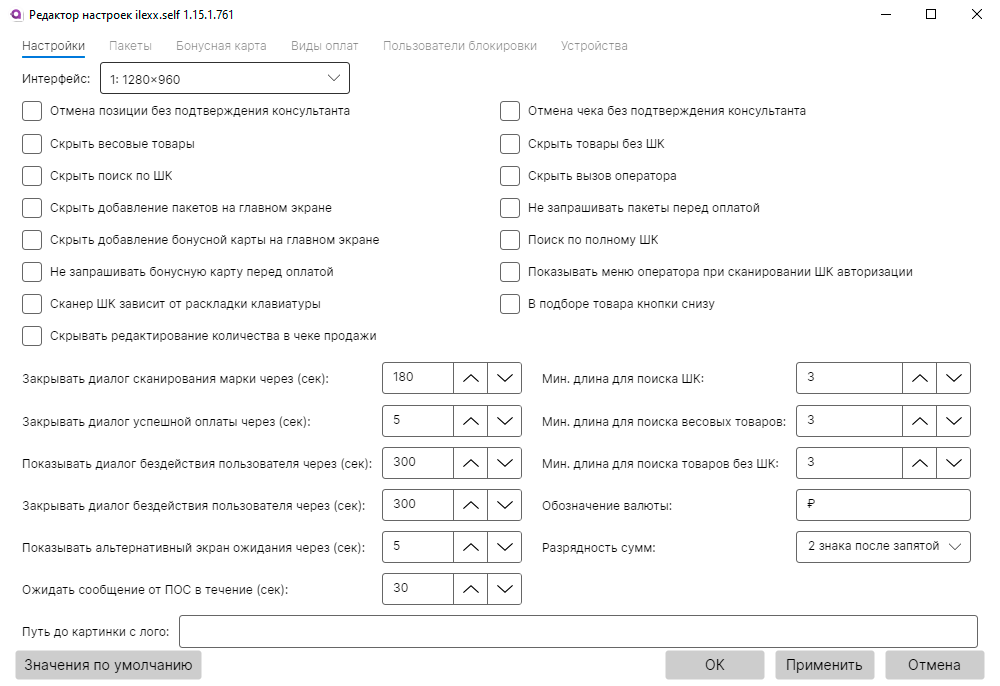Check "Скрыть вызов оператора" box
1000x686 pixels.
tap(511, 176)
